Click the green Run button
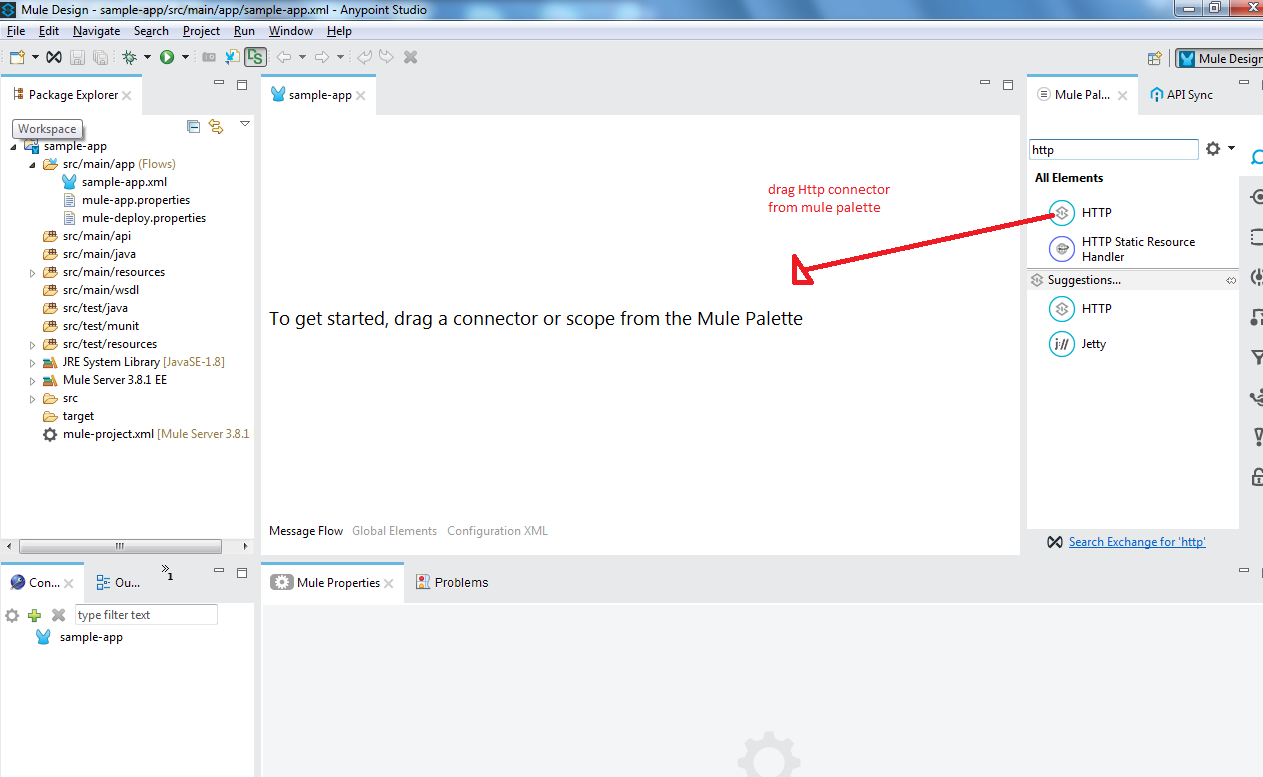The width and height of the screenshot is (1263, 777). 167,58
